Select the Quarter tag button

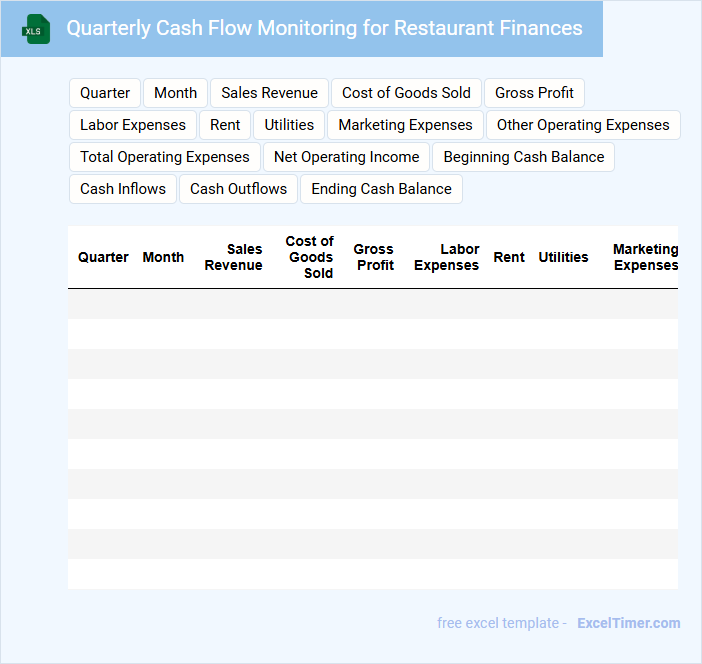pos(105,93)
